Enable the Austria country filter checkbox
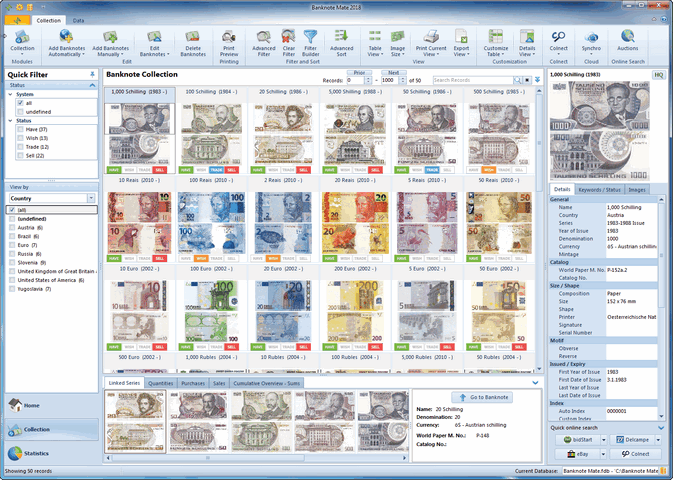The image size is (673, 480). 11,227
